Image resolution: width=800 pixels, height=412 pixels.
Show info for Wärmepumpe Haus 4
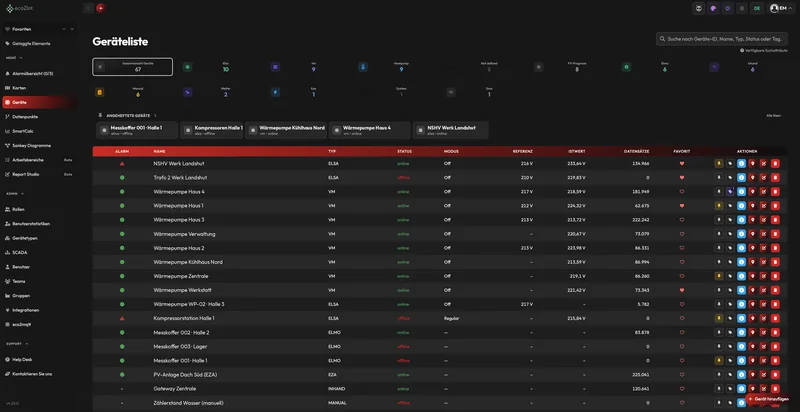[741, 192]
